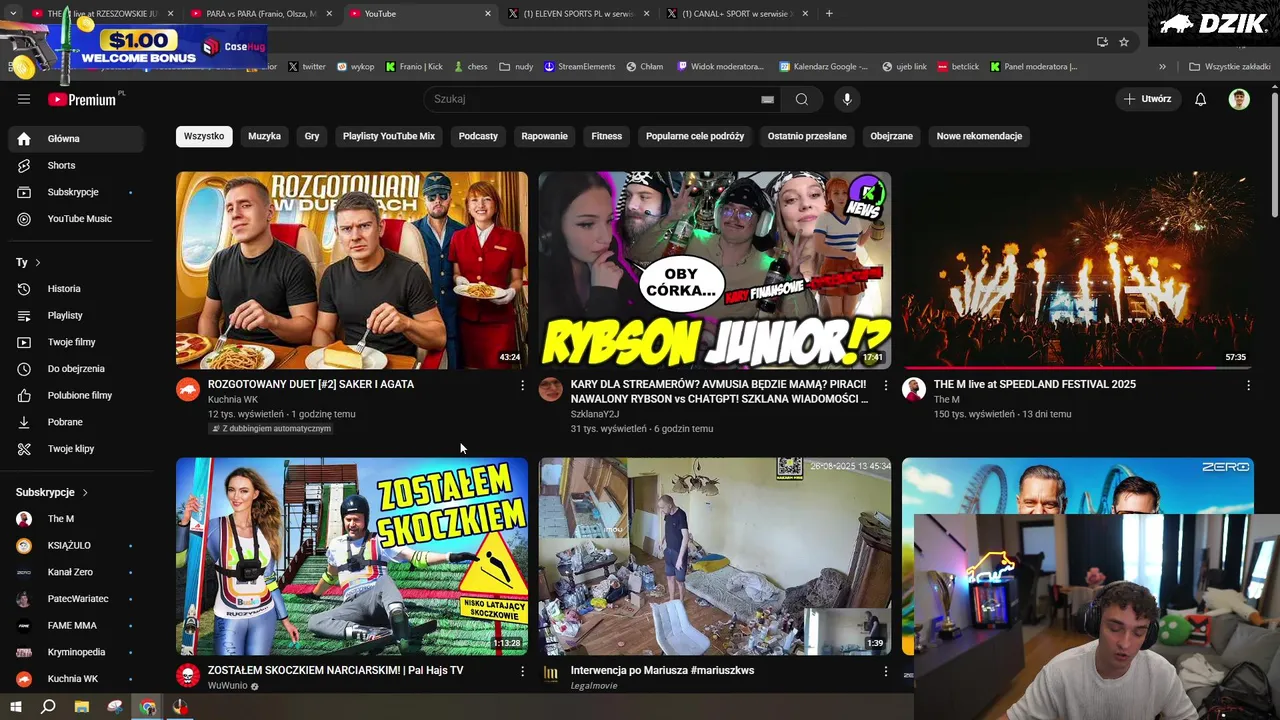
Task: Open the YouTube hamburger guide menu
Action: pyautogui.click(x=24, y=99)
